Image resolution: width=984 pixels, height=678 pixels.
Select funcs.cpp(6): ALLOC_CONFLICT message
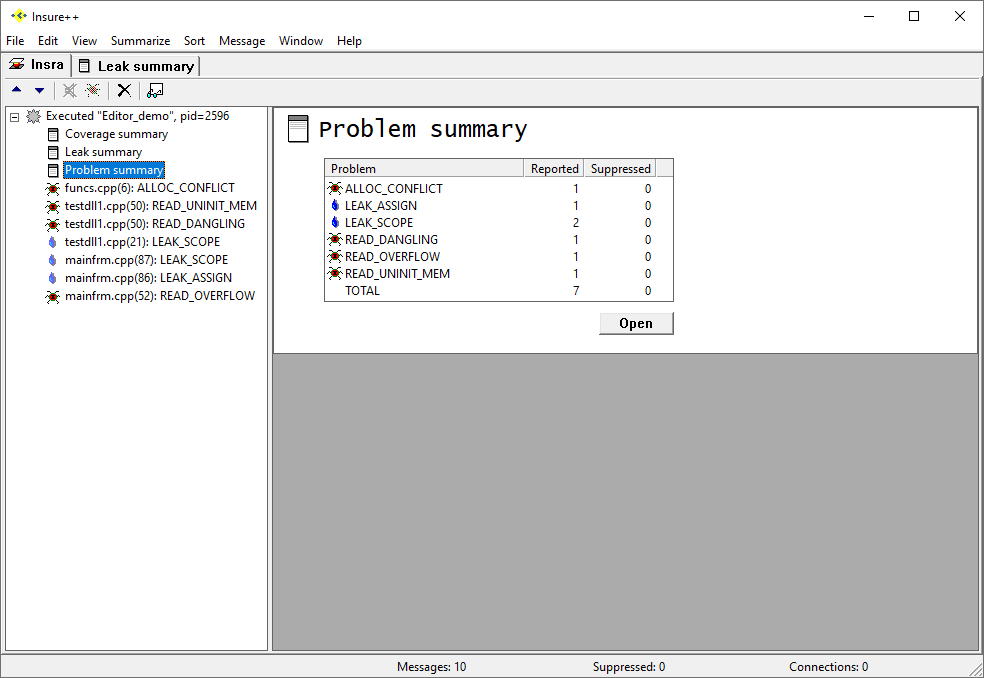(149, 188)
